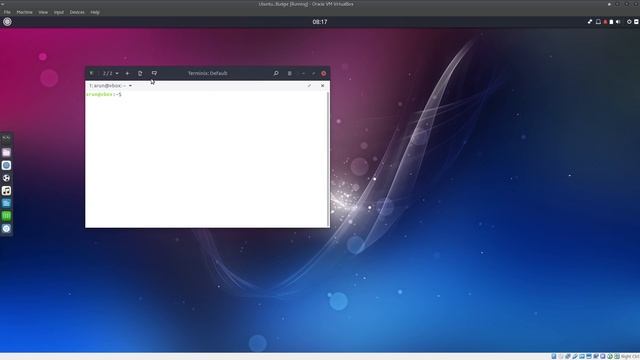This screenshot has width=640, height=360.
Task: Click the battery tray icon
Action: (x=611, y=22)
